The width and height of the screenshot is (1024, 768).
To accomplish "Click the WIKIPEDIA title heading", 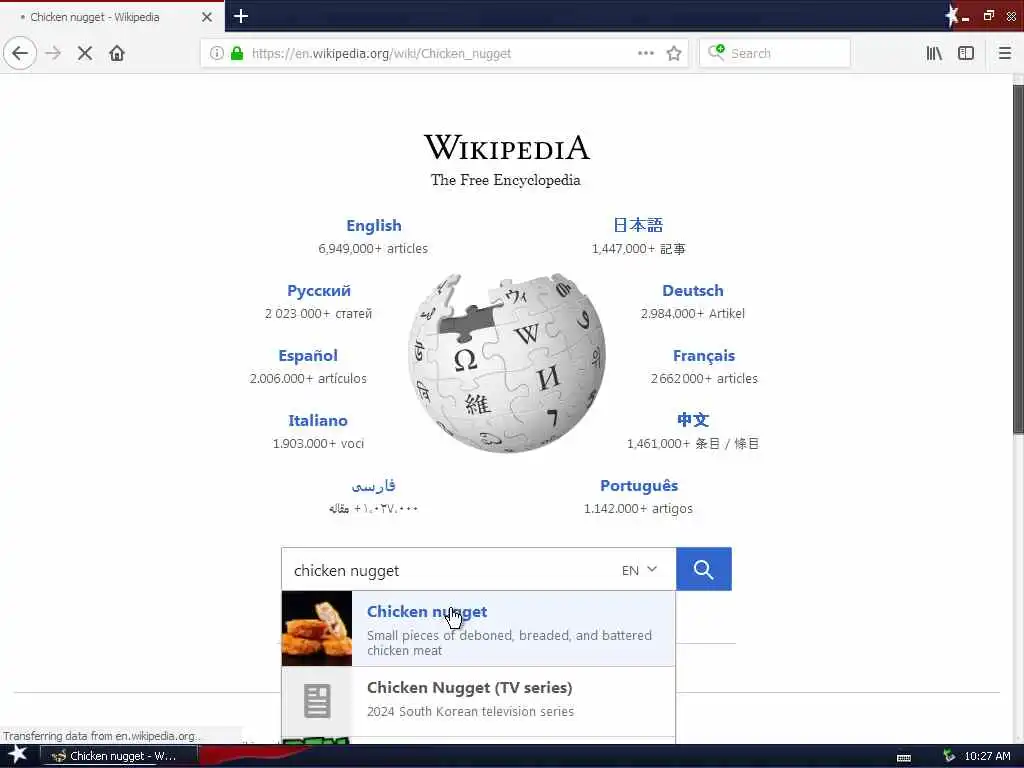I will coord(507,147).
